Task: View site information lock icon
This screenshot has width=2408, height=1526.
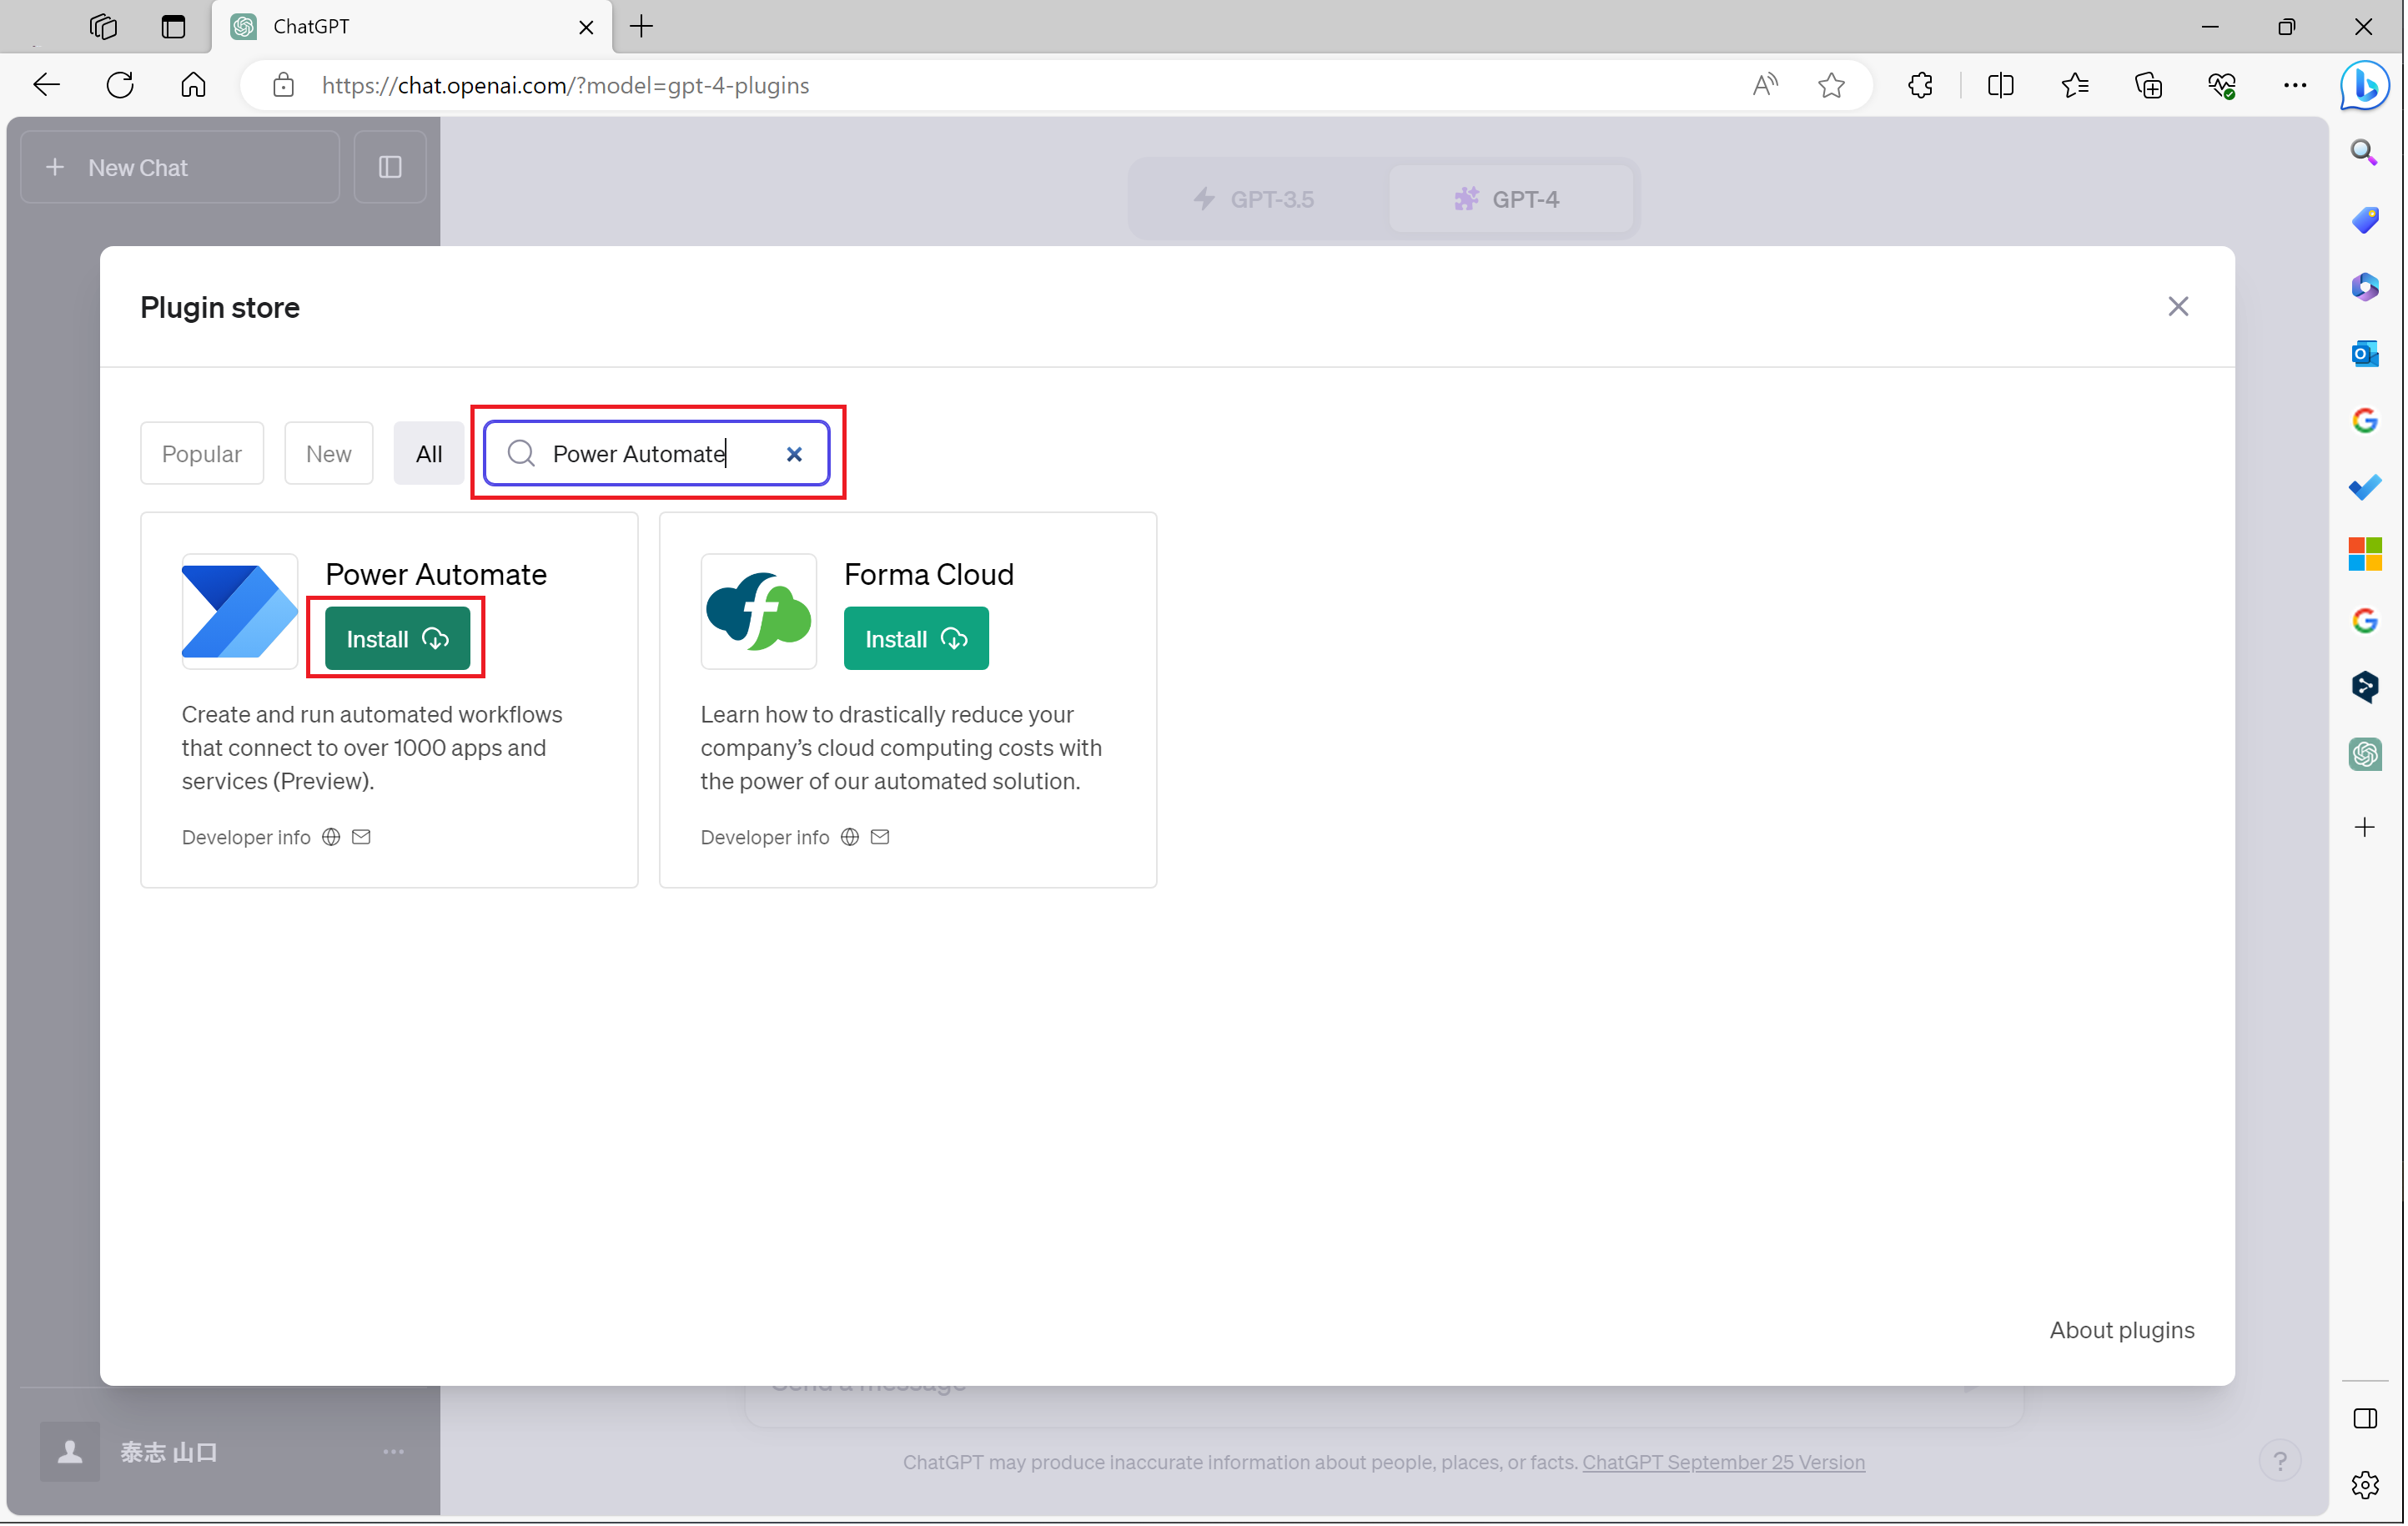Action: pyautogui.click(x=284, y=85)
